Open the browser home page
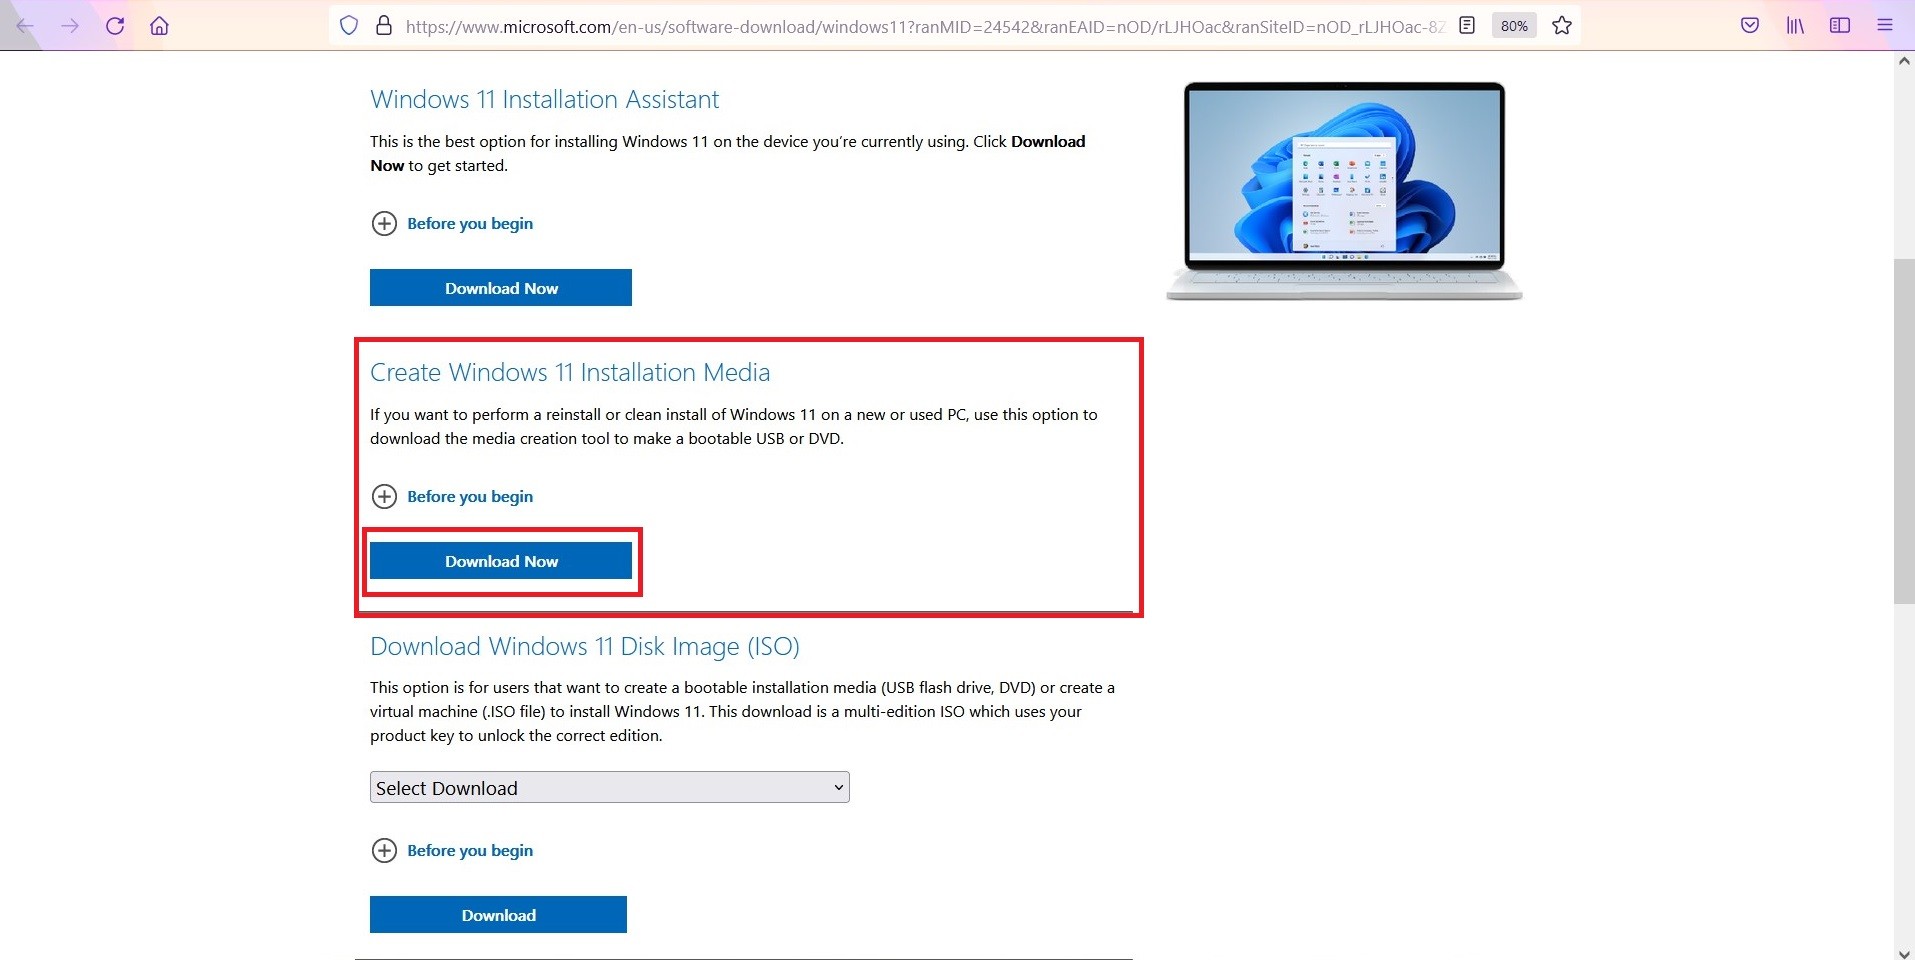This screenshot has height=960, width=1915. [159, 26]
